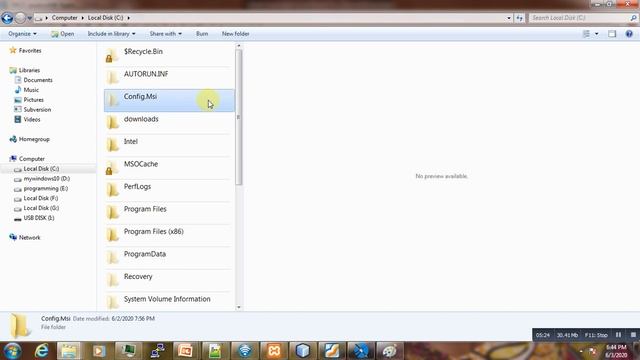Refresh the folder view icon
The image size is (640, 360).
[x=519, y=18]
